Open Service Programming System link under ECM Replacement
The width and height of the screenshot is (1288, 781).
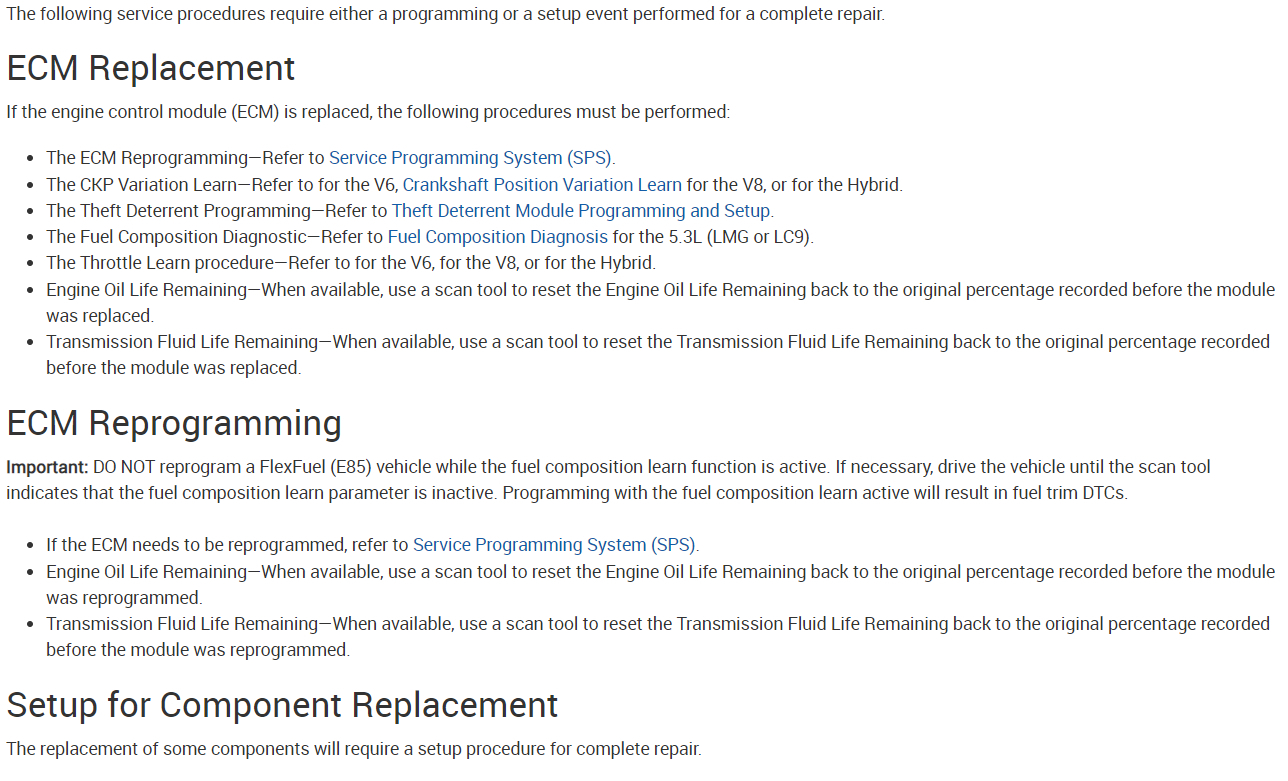(x=471, y=158)
